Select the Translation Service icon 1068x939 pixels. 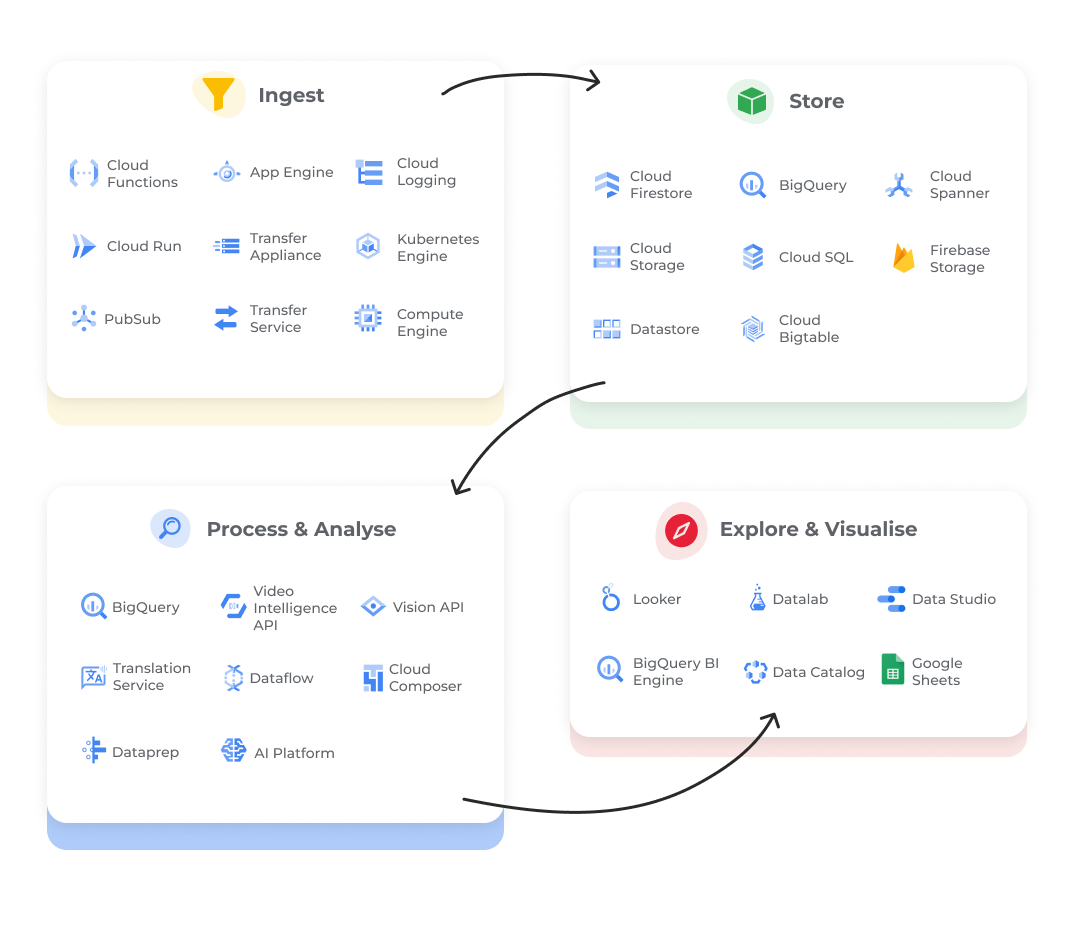[94, 677]
